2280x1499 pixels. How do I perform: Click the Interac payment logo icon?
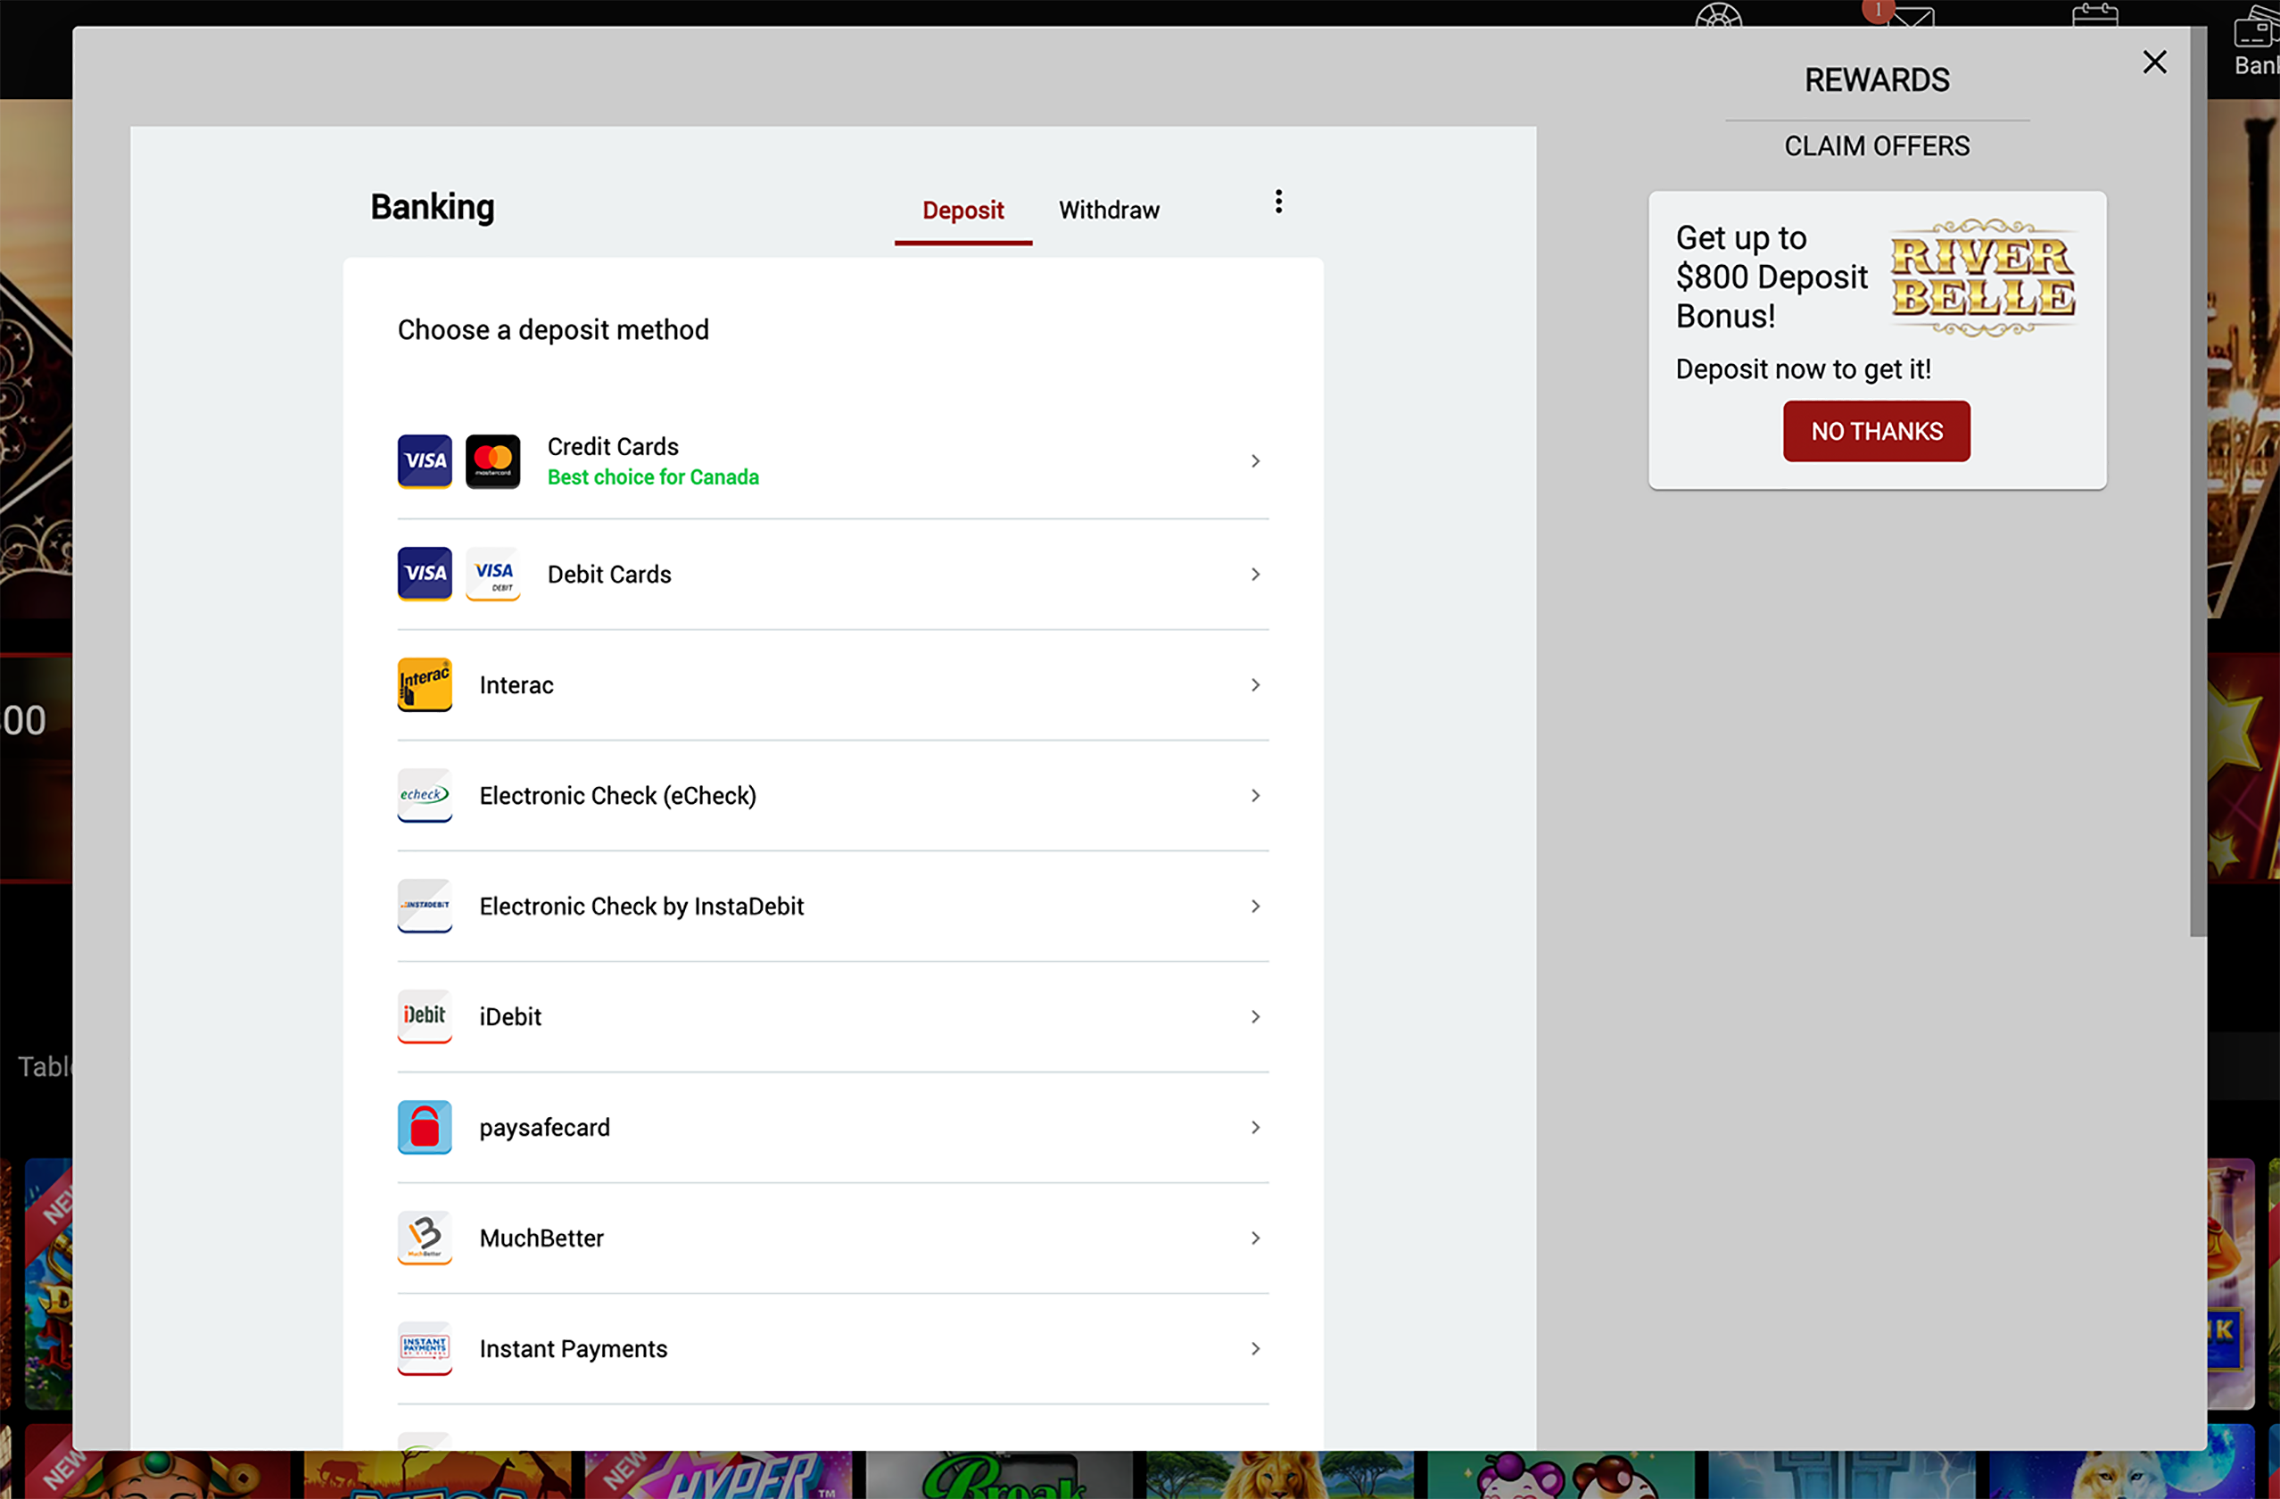click(424, 685)
